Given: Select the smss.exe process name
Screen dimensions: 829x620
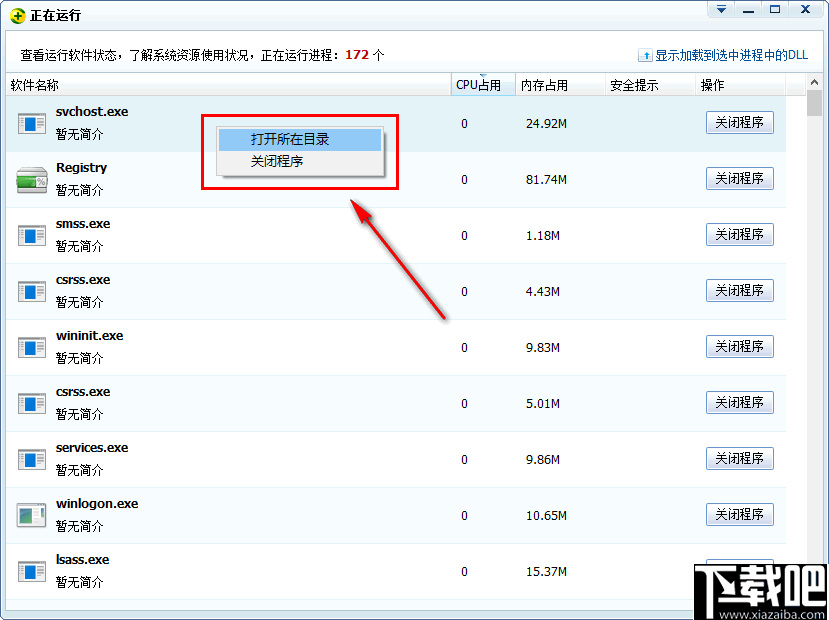Looking at the screenshot, I should (83, 224).
